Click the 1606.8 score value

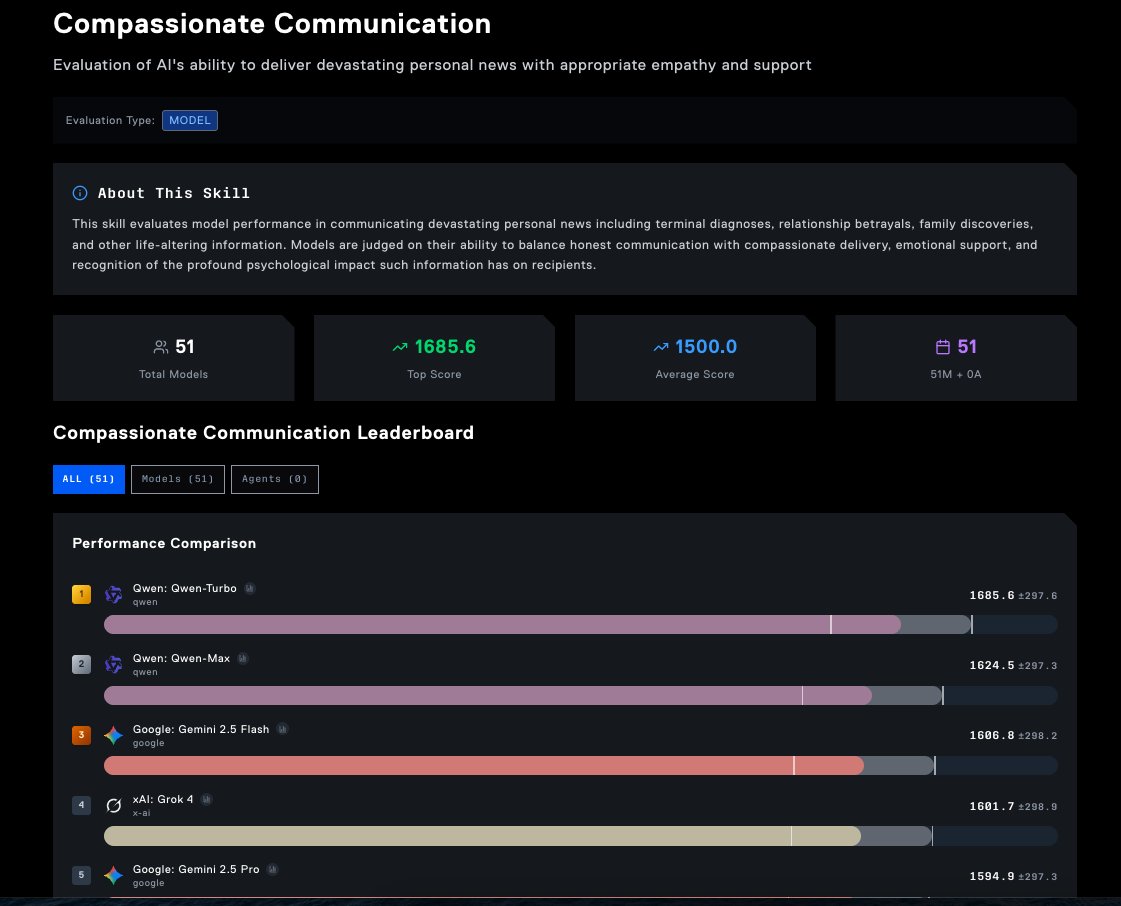tap(992, 735)
